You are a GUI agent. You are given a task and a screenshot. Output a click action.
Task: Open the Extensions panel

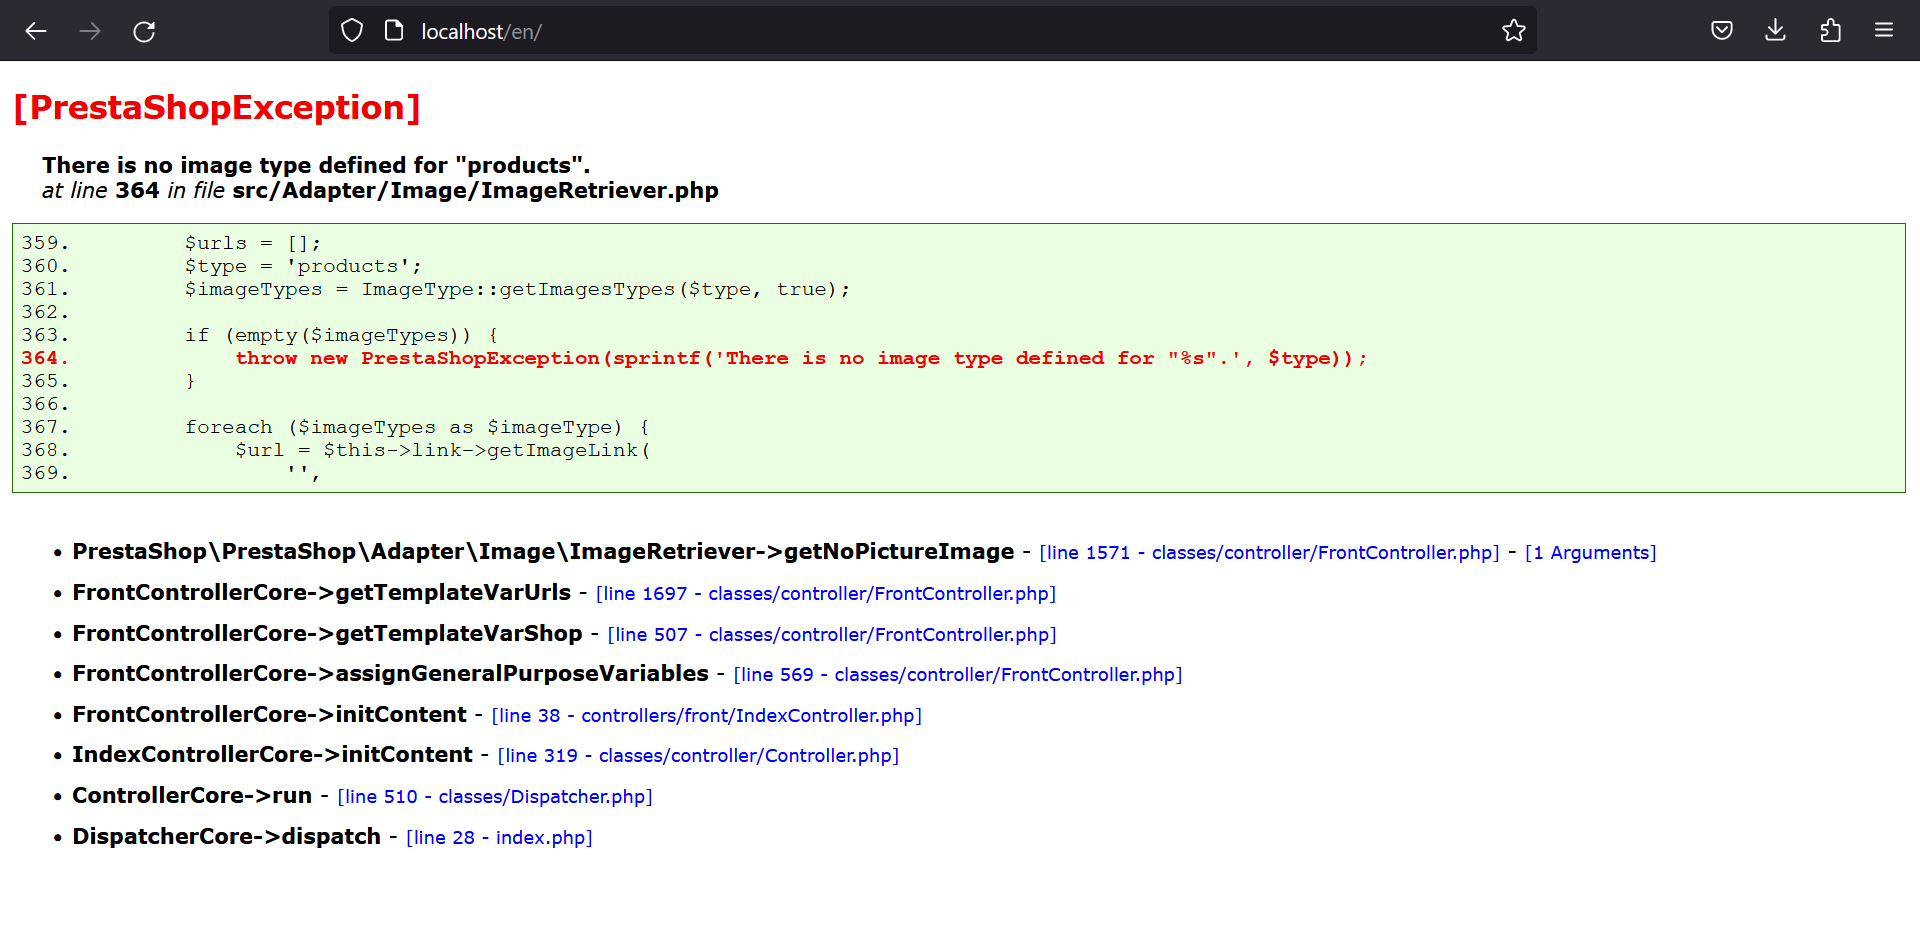[x=1831, y=31]
